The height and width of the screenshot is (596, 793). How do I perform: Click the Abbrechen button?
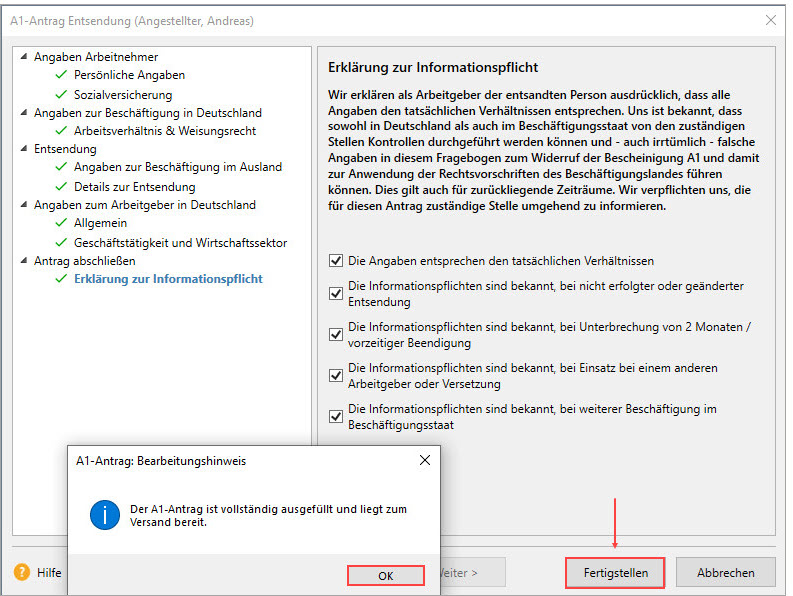[x=726, y=573]
